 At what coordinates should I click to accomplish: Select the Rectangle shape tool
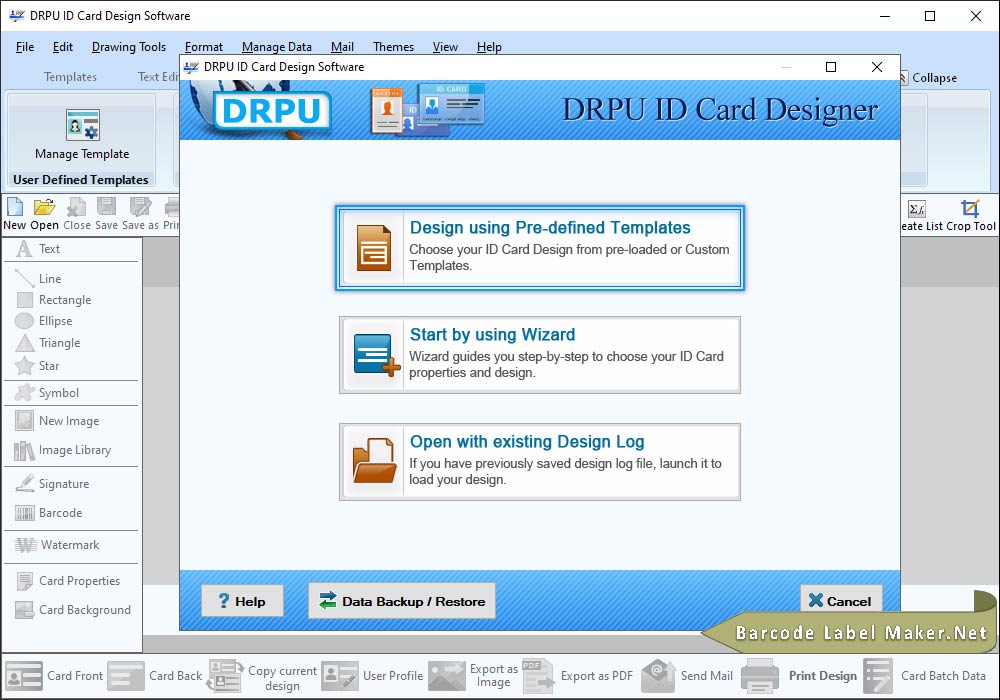pyautogui.click(x=54, y=300)
